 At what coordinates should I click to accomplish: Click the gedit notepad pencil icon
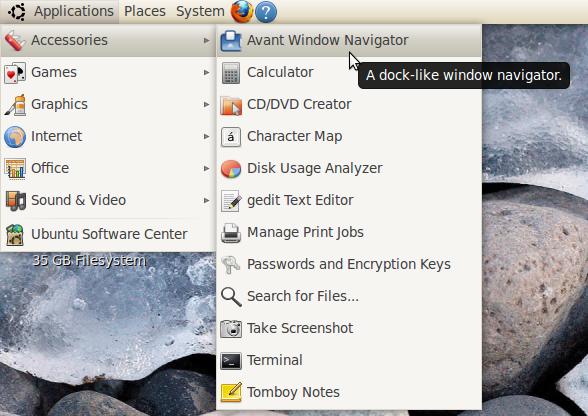(231, 201)
